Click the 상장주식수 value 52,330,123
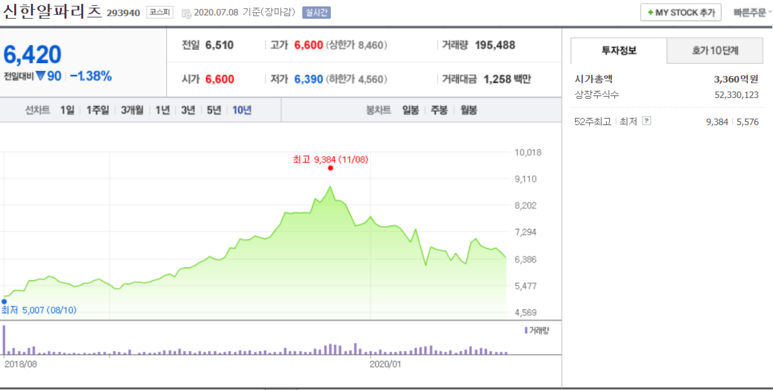 pos(737,95)
